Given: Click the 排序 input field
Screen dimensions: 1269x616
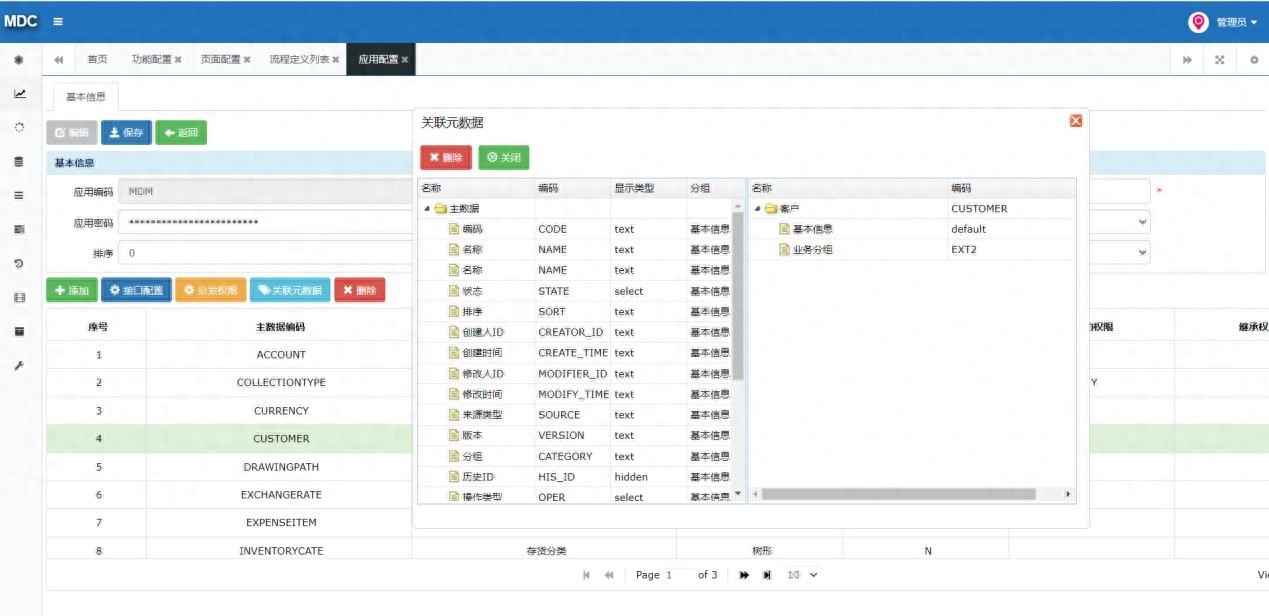Looking at the screenshot, I should click(264, 253).
